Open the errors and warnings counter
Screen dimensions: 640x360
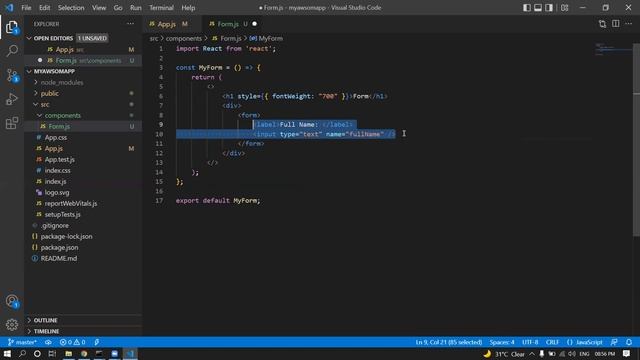(73, 342)
